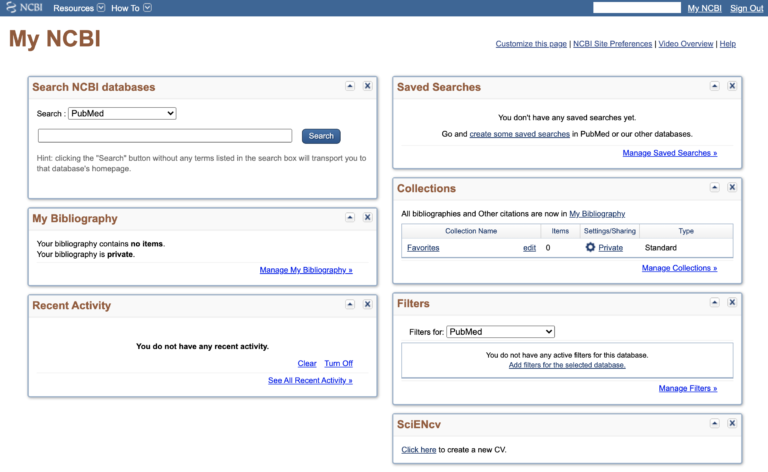Viewport: 768px width, 472px height.
Task: Collapse the Collections panel
Action: 715,188
